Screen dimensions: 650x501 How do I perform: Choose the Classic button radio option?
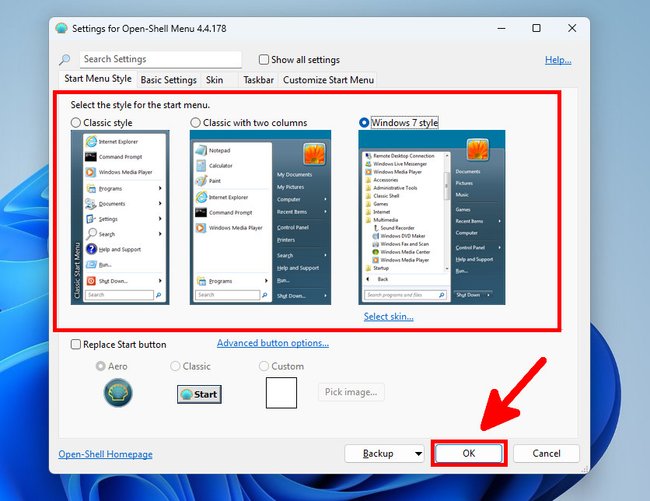click(x=175, y=366)
